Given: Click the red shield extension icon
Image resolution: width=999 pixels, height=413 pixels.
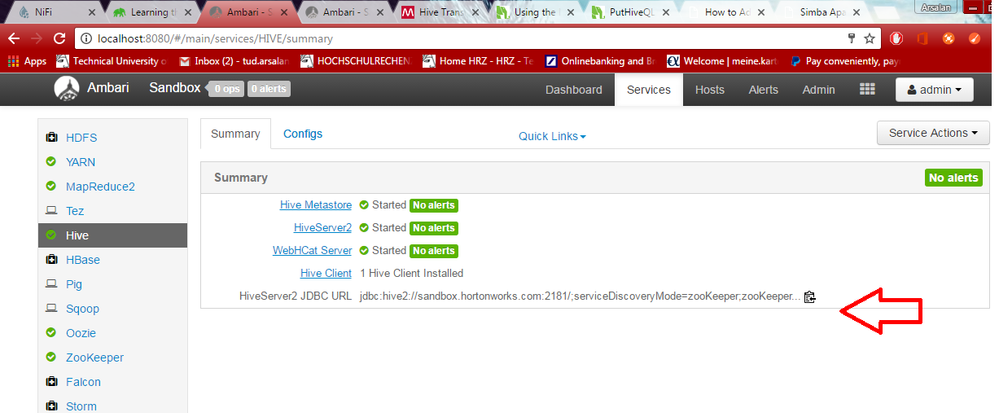Looking at the screenshot, I should (x=896, y=39).
